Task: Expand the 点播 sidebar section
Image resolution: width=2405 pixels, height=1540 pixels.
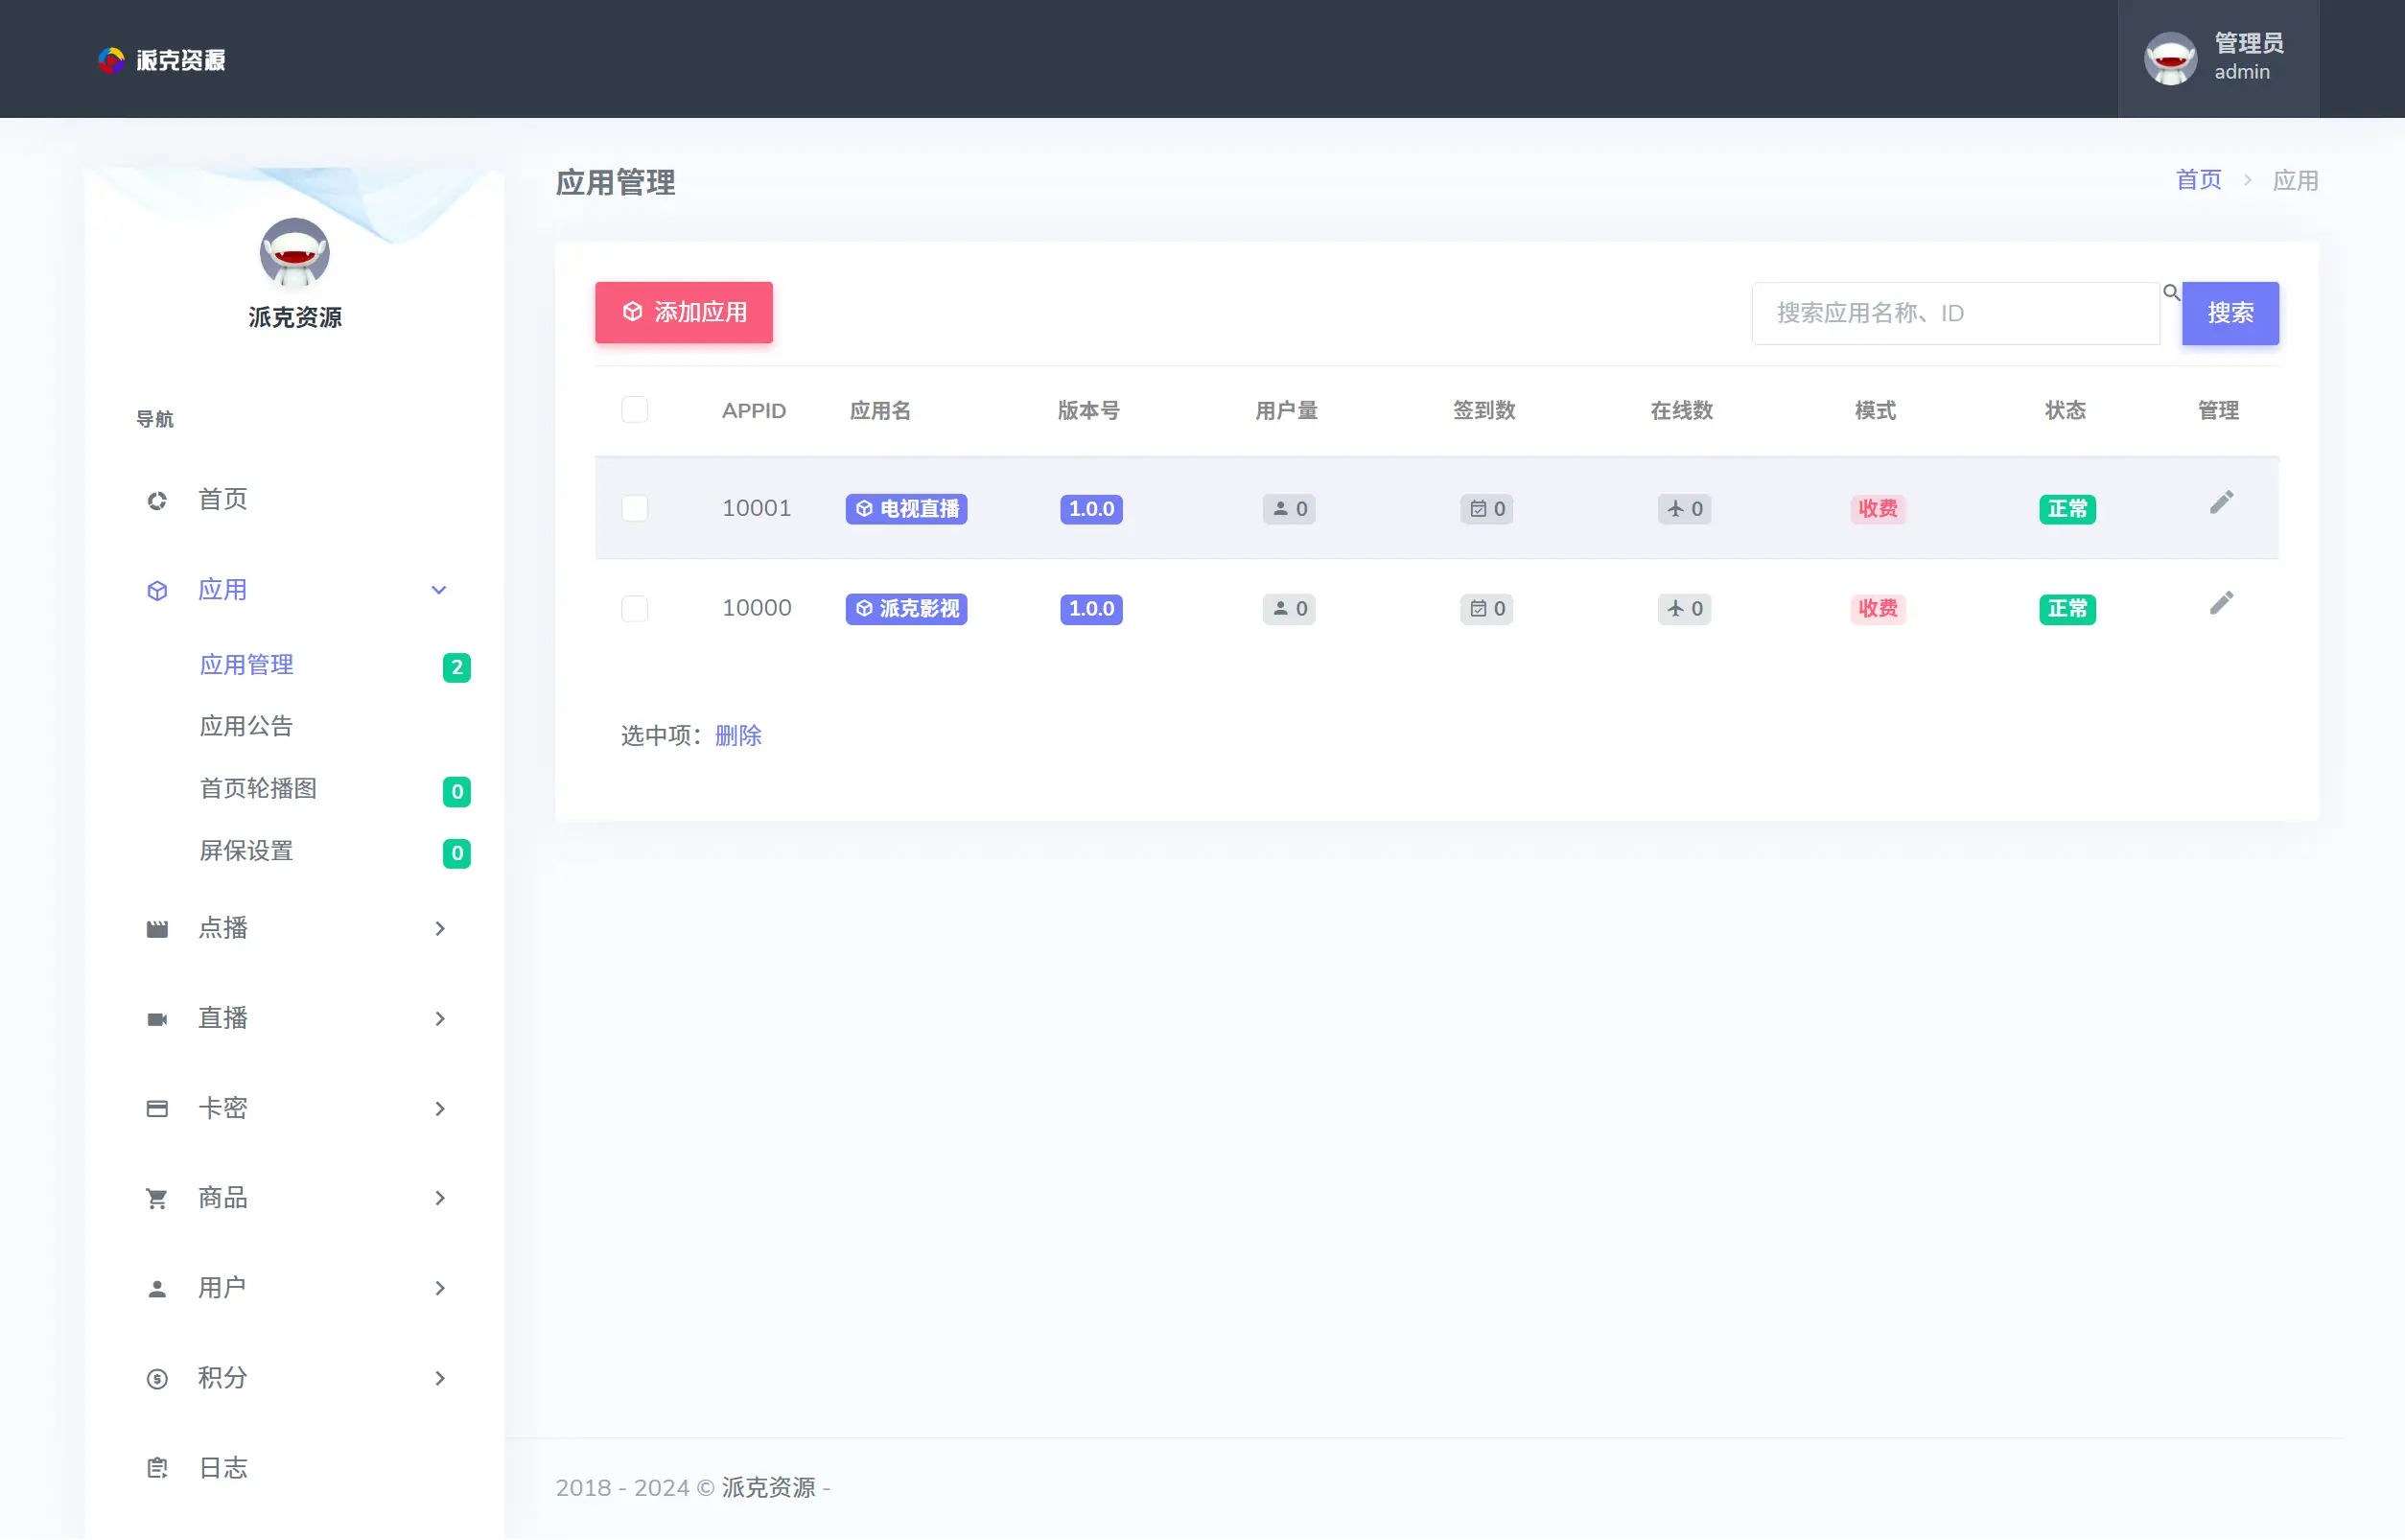Action: coord(296,928)
